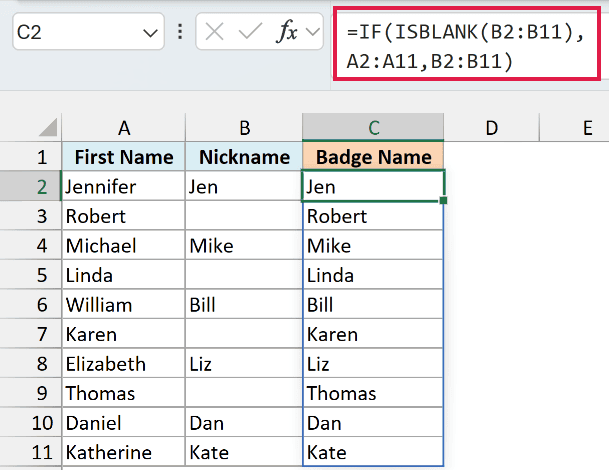Select Badge Name cell C5 'Linda'
Viewport: 609px width, 470px height.
373,275
